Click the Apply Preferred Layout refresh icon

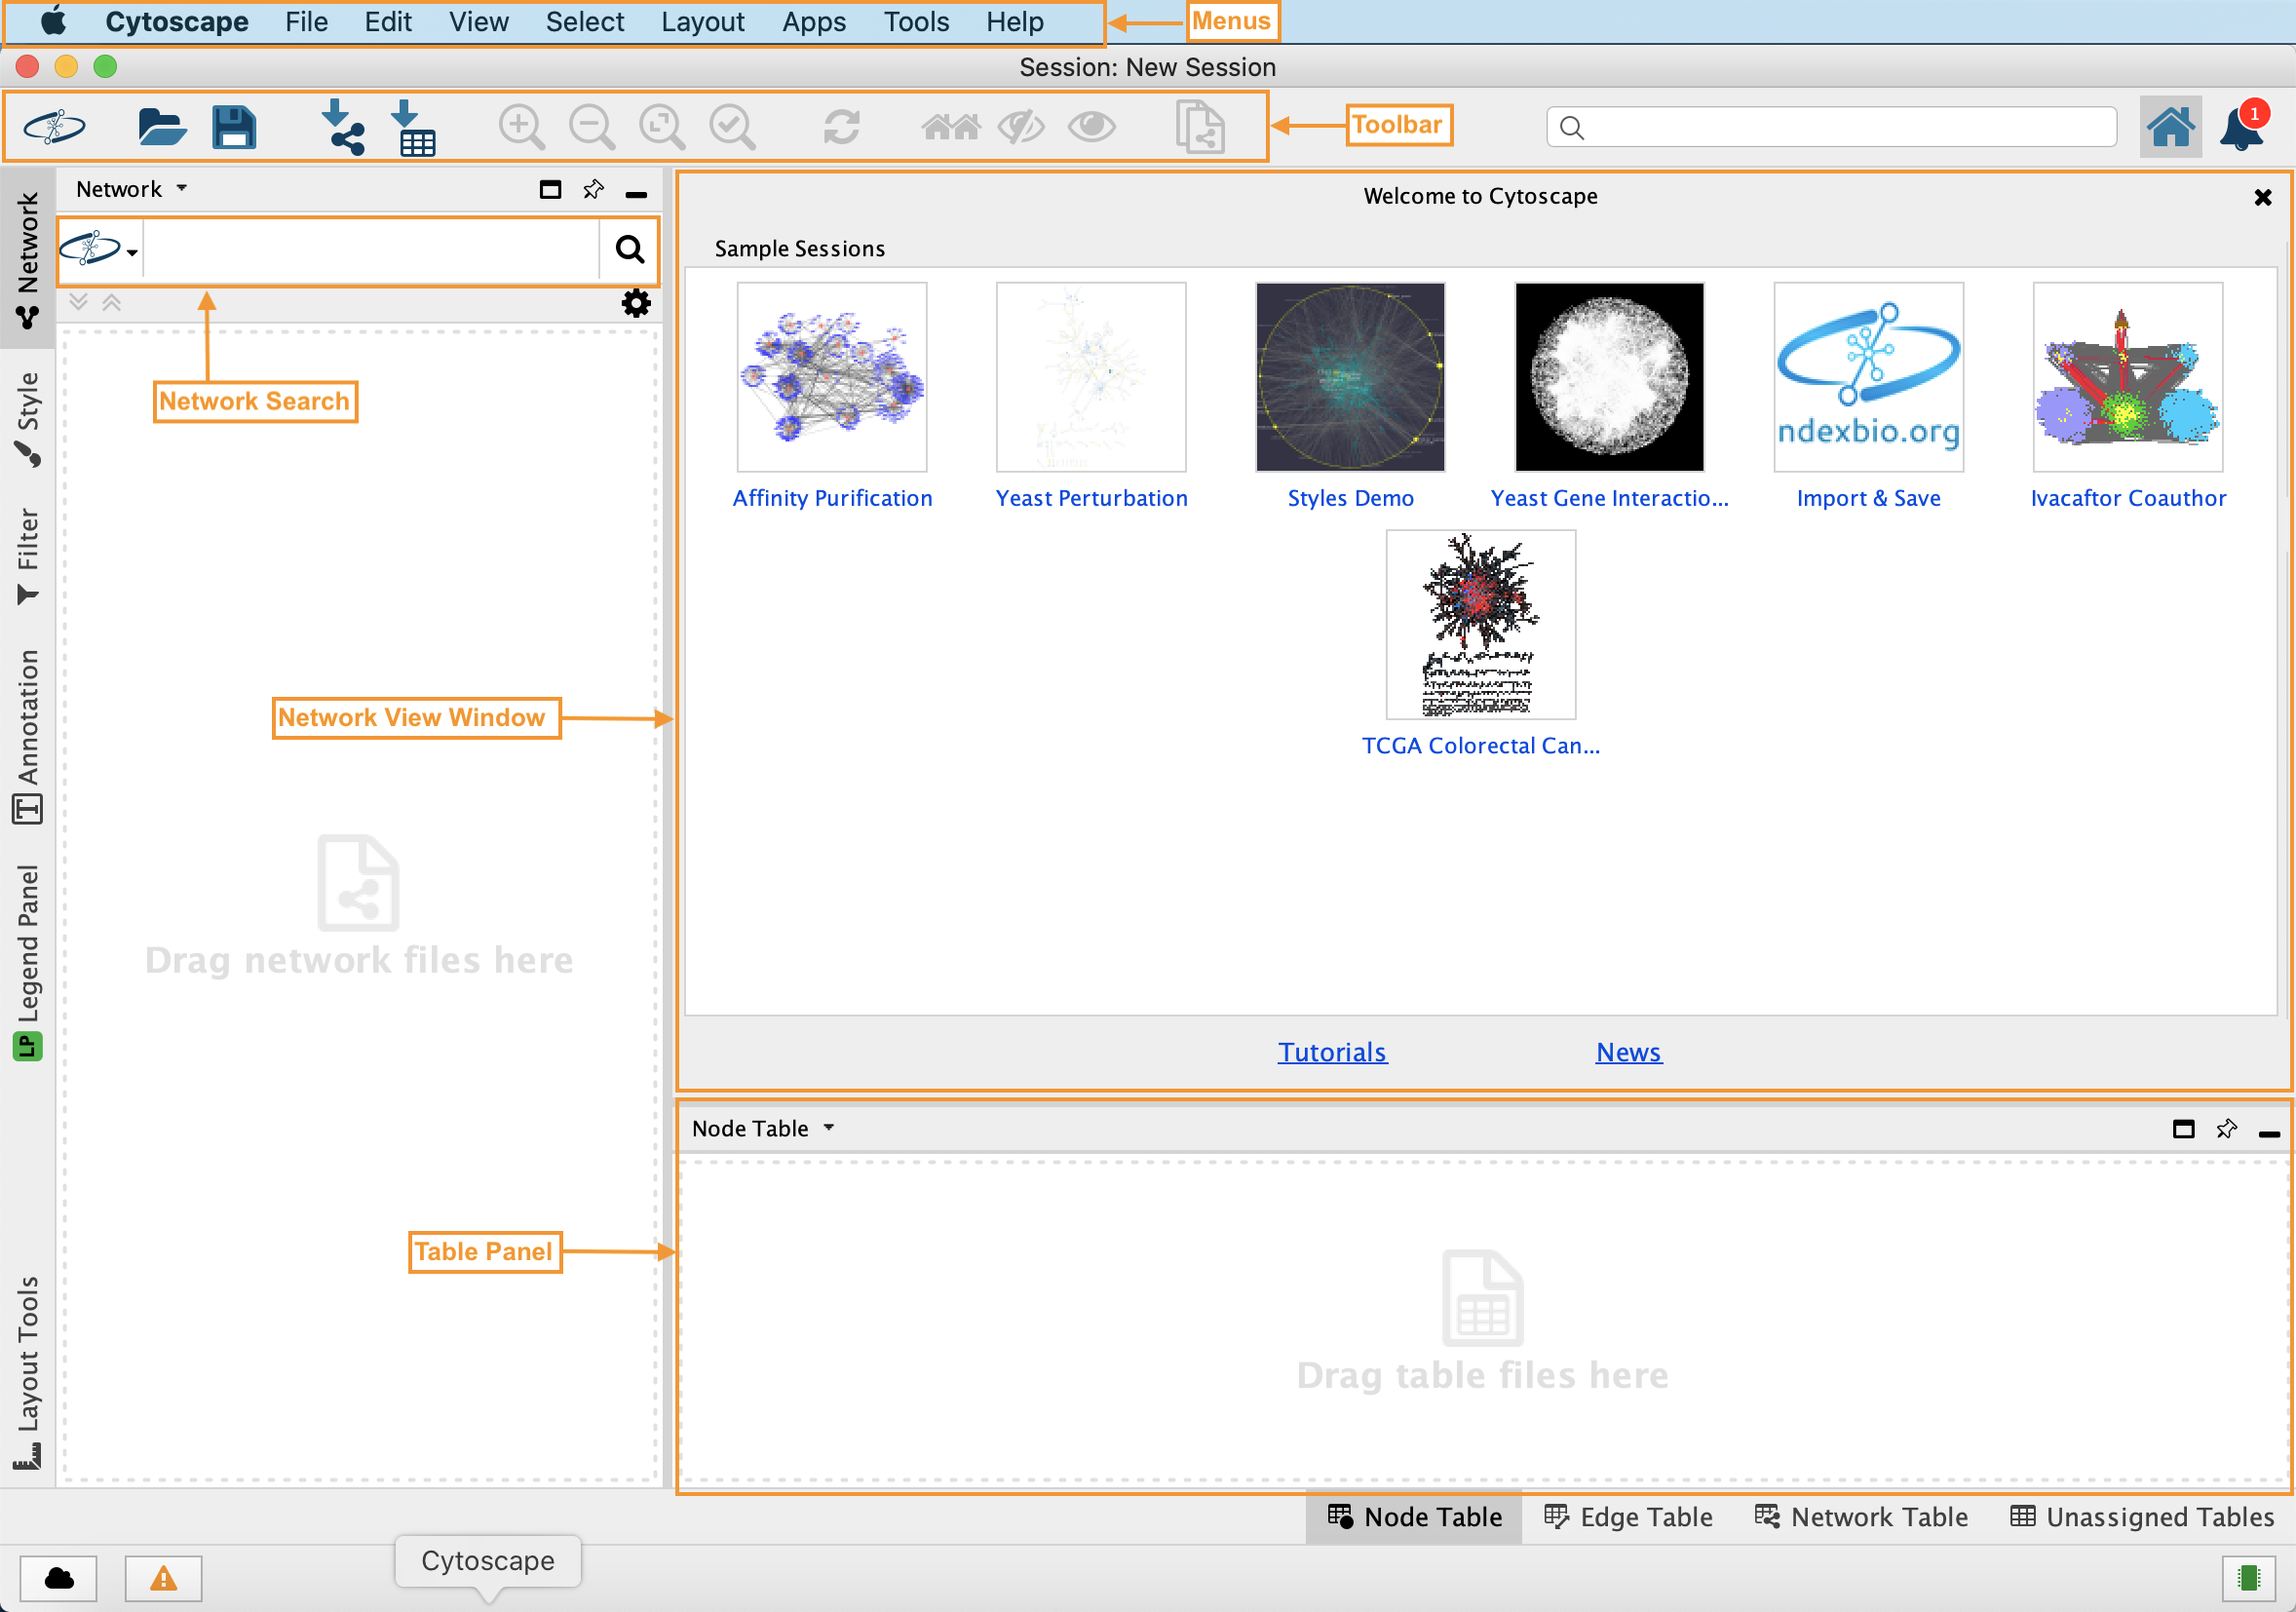point(841,127)
